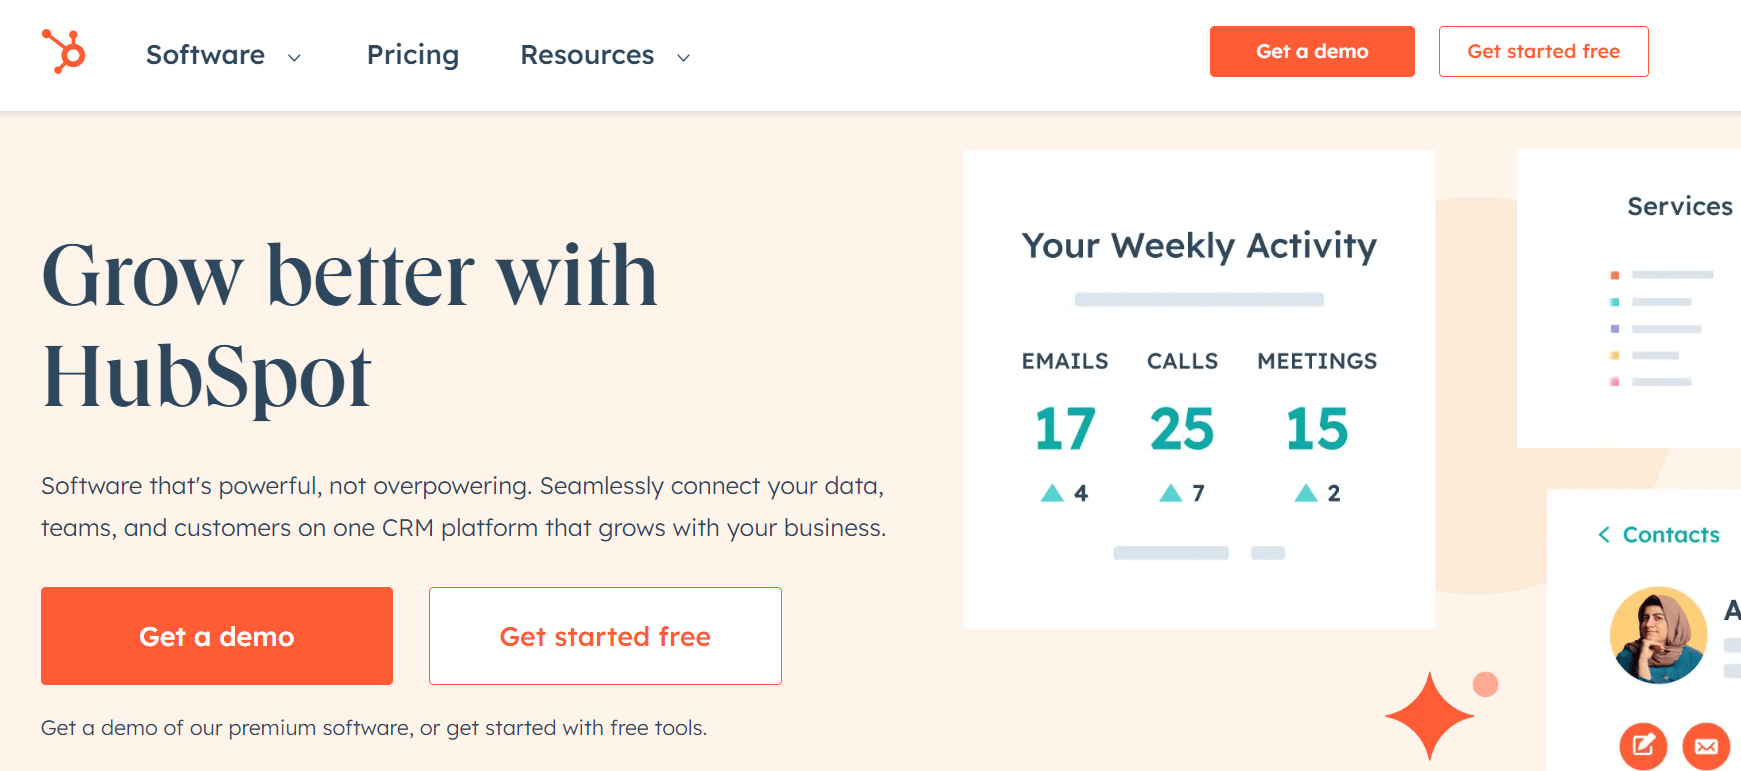Click the back chevron beside Contacts
The image size is (1741, 771).
(x=1604, y=535)
